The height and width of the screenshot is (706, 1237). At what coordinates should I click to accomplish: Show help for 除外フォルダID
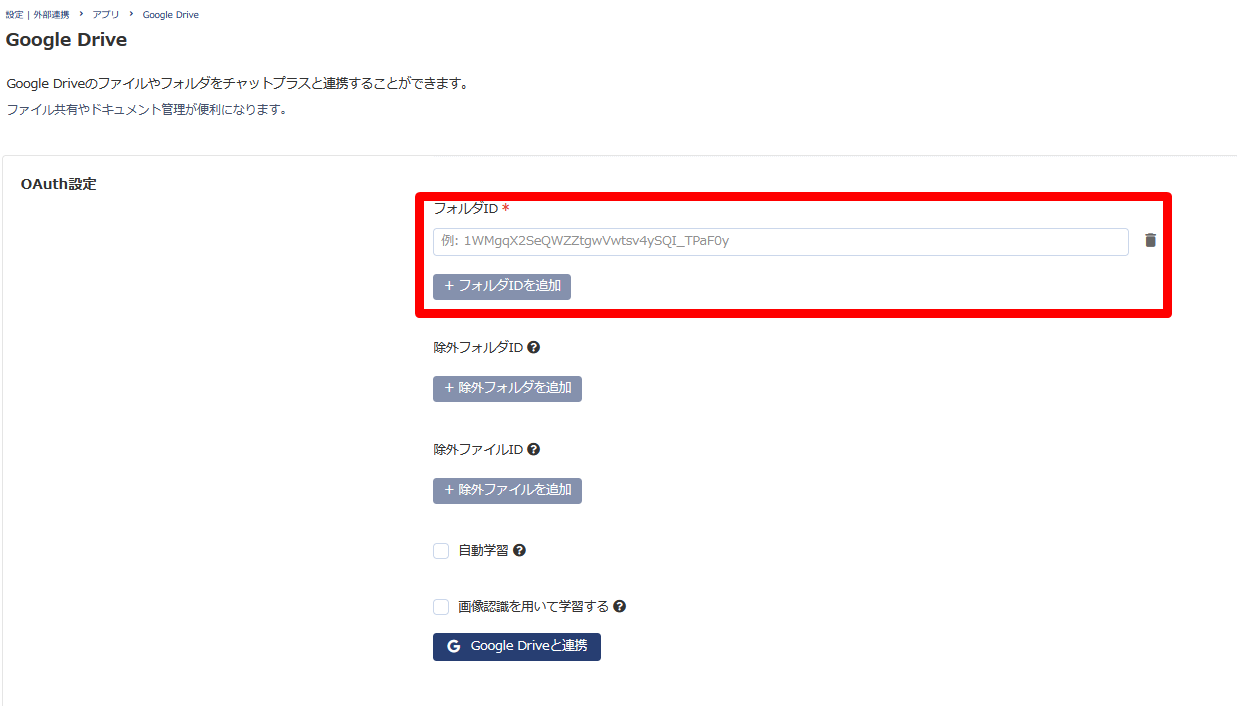(x=534, y=348)
